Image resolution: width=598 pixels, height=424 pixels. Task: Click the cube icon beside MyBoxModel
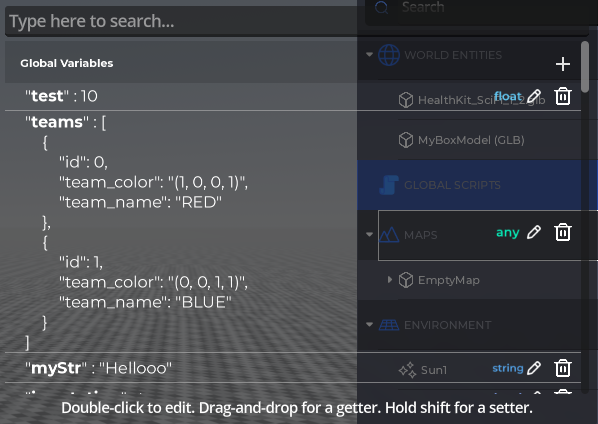pos(406,140)
